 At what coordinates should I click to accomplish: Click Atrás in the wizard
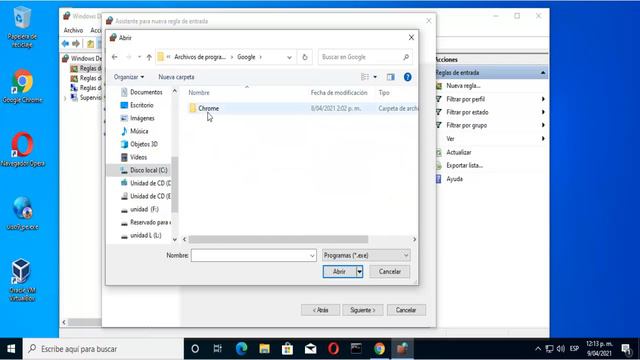click(x=320, y=310)
